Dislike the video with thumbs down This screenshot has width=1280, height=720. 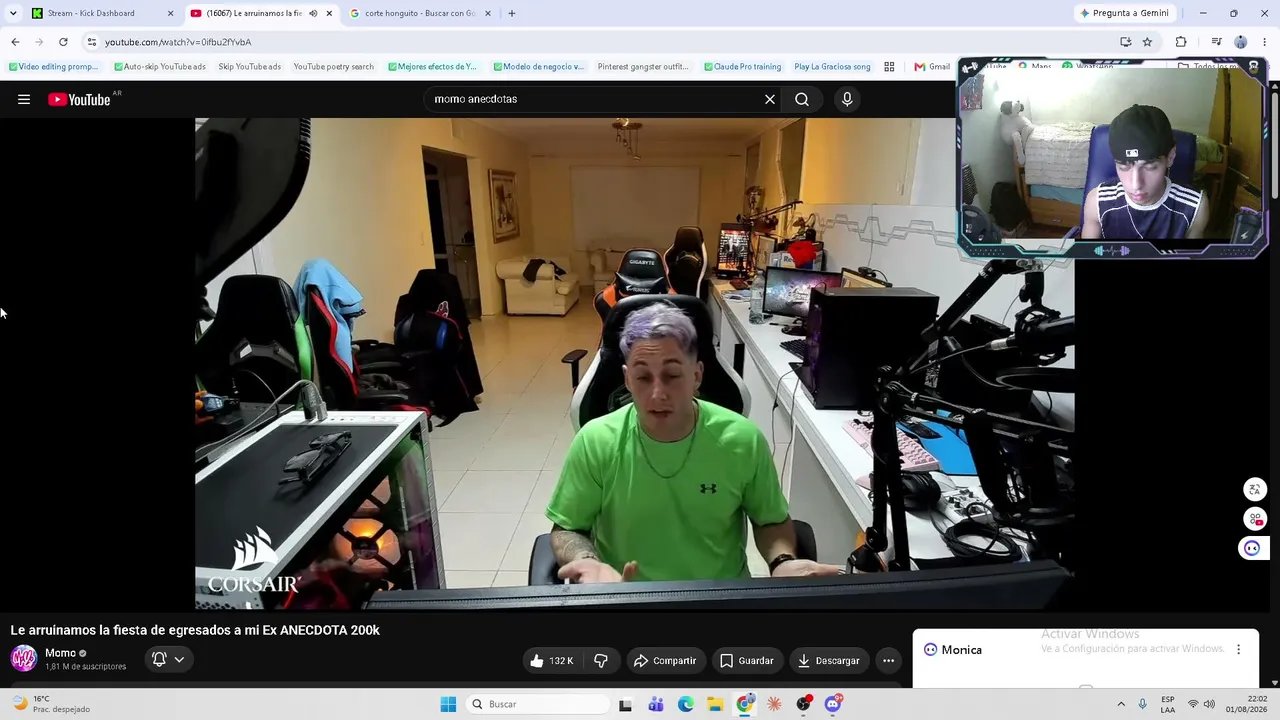[601, 660]
